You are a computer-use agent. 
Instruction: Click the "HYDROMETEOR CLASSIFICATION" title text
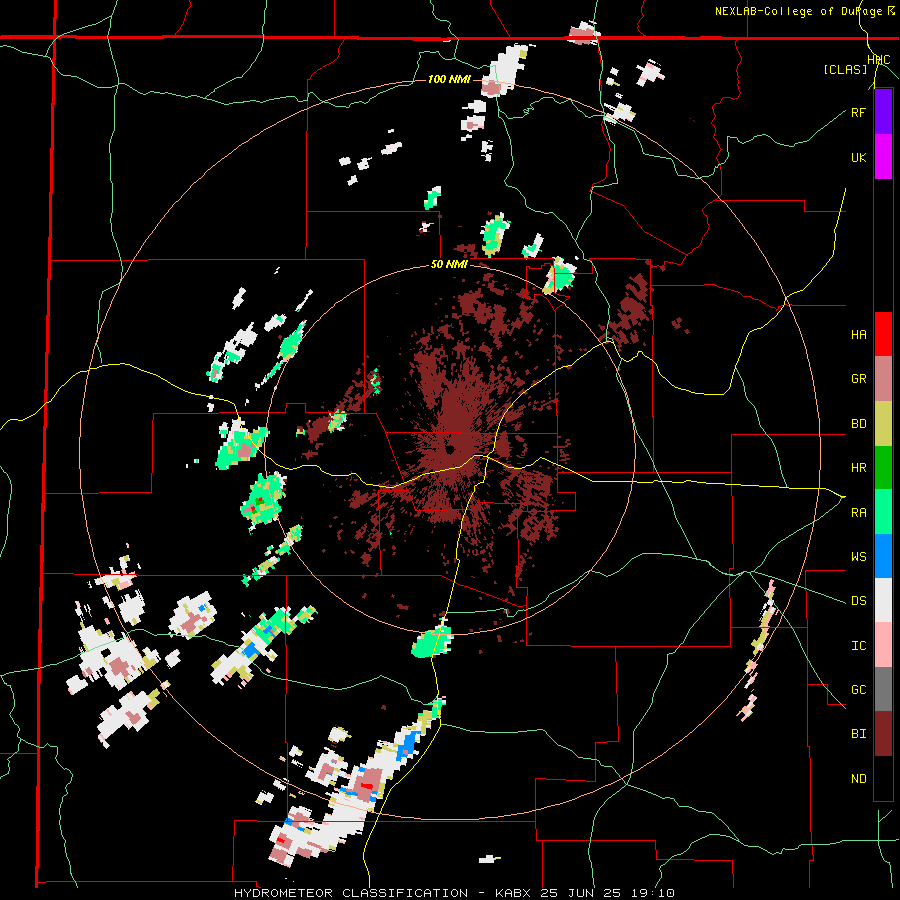click(351, 893)
